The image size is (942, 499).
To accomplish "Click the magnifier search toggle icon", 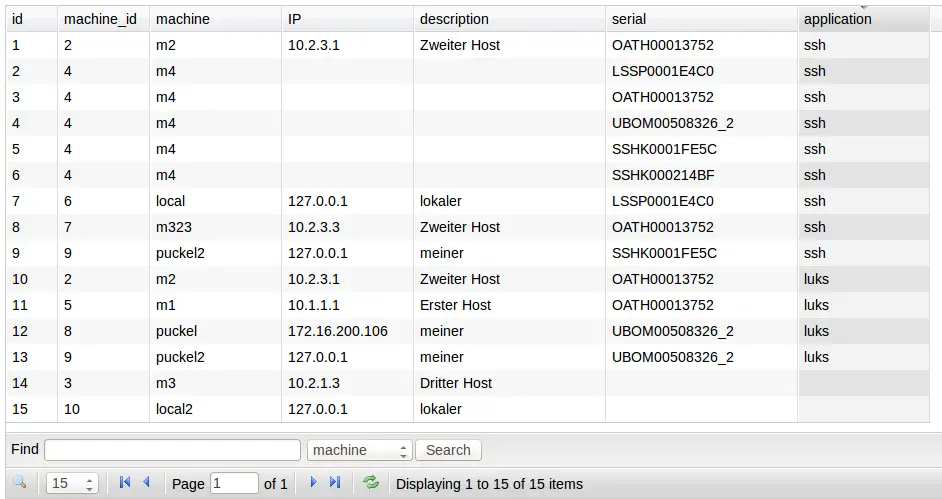I will coord(19,482).
